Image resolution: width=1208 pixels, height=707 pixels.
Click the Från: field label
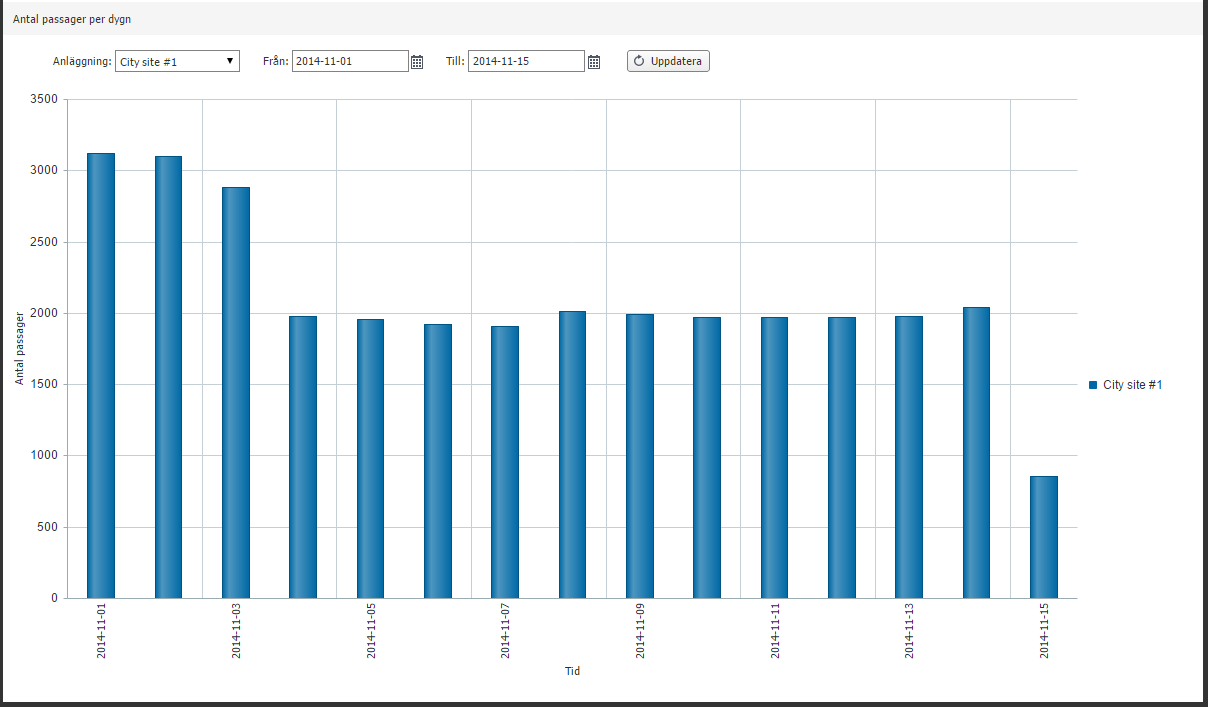(x=276, y=61)
